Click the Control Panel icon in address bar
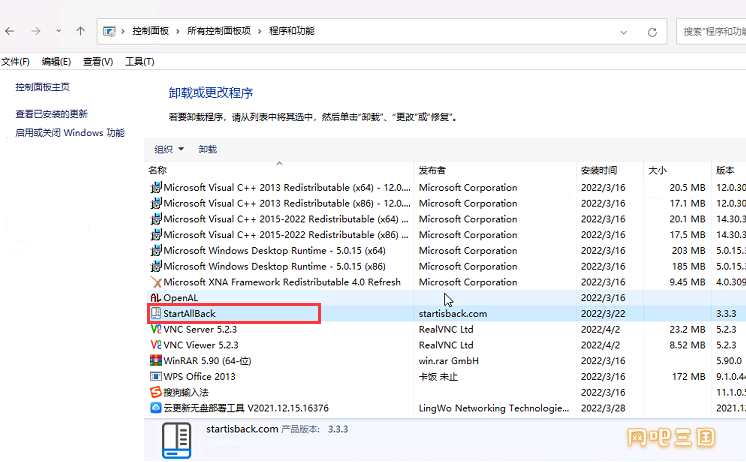Image resolution: width=746 pixels, height=462 pixels. (109, 31)
